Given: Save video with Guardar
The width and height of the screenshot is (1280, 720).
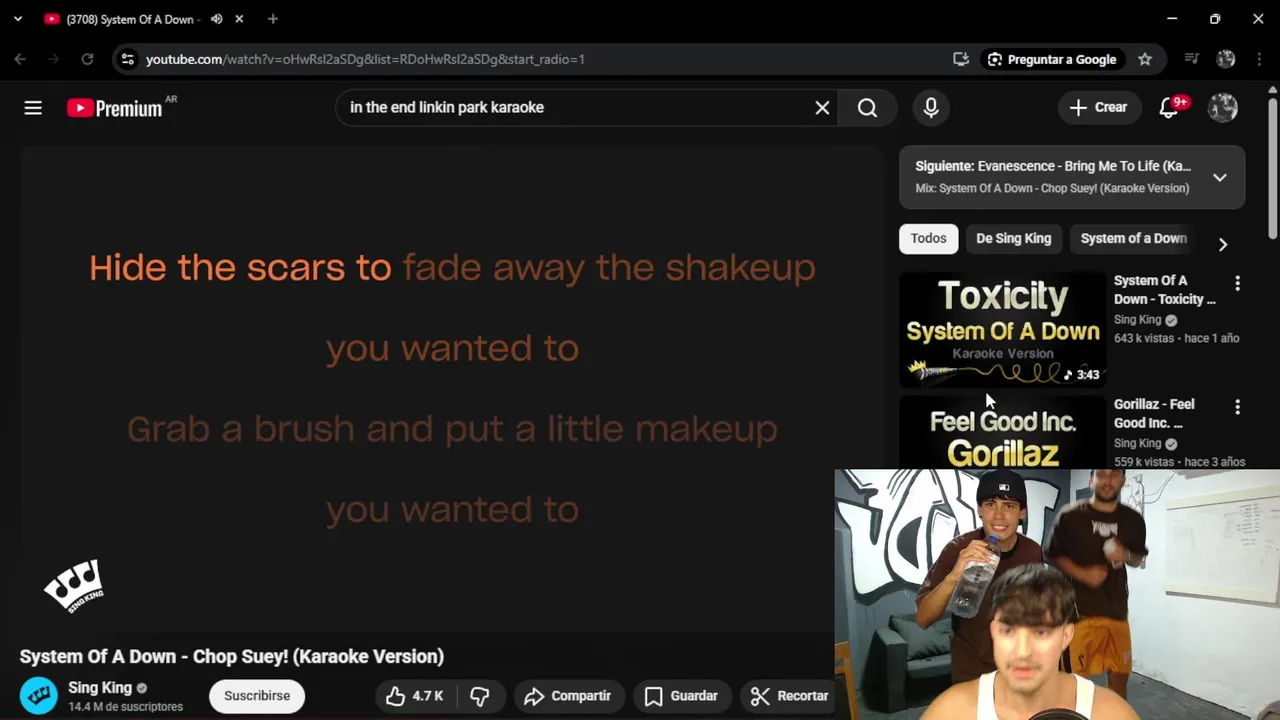Looking at the screenshot, I should (681, 696).
